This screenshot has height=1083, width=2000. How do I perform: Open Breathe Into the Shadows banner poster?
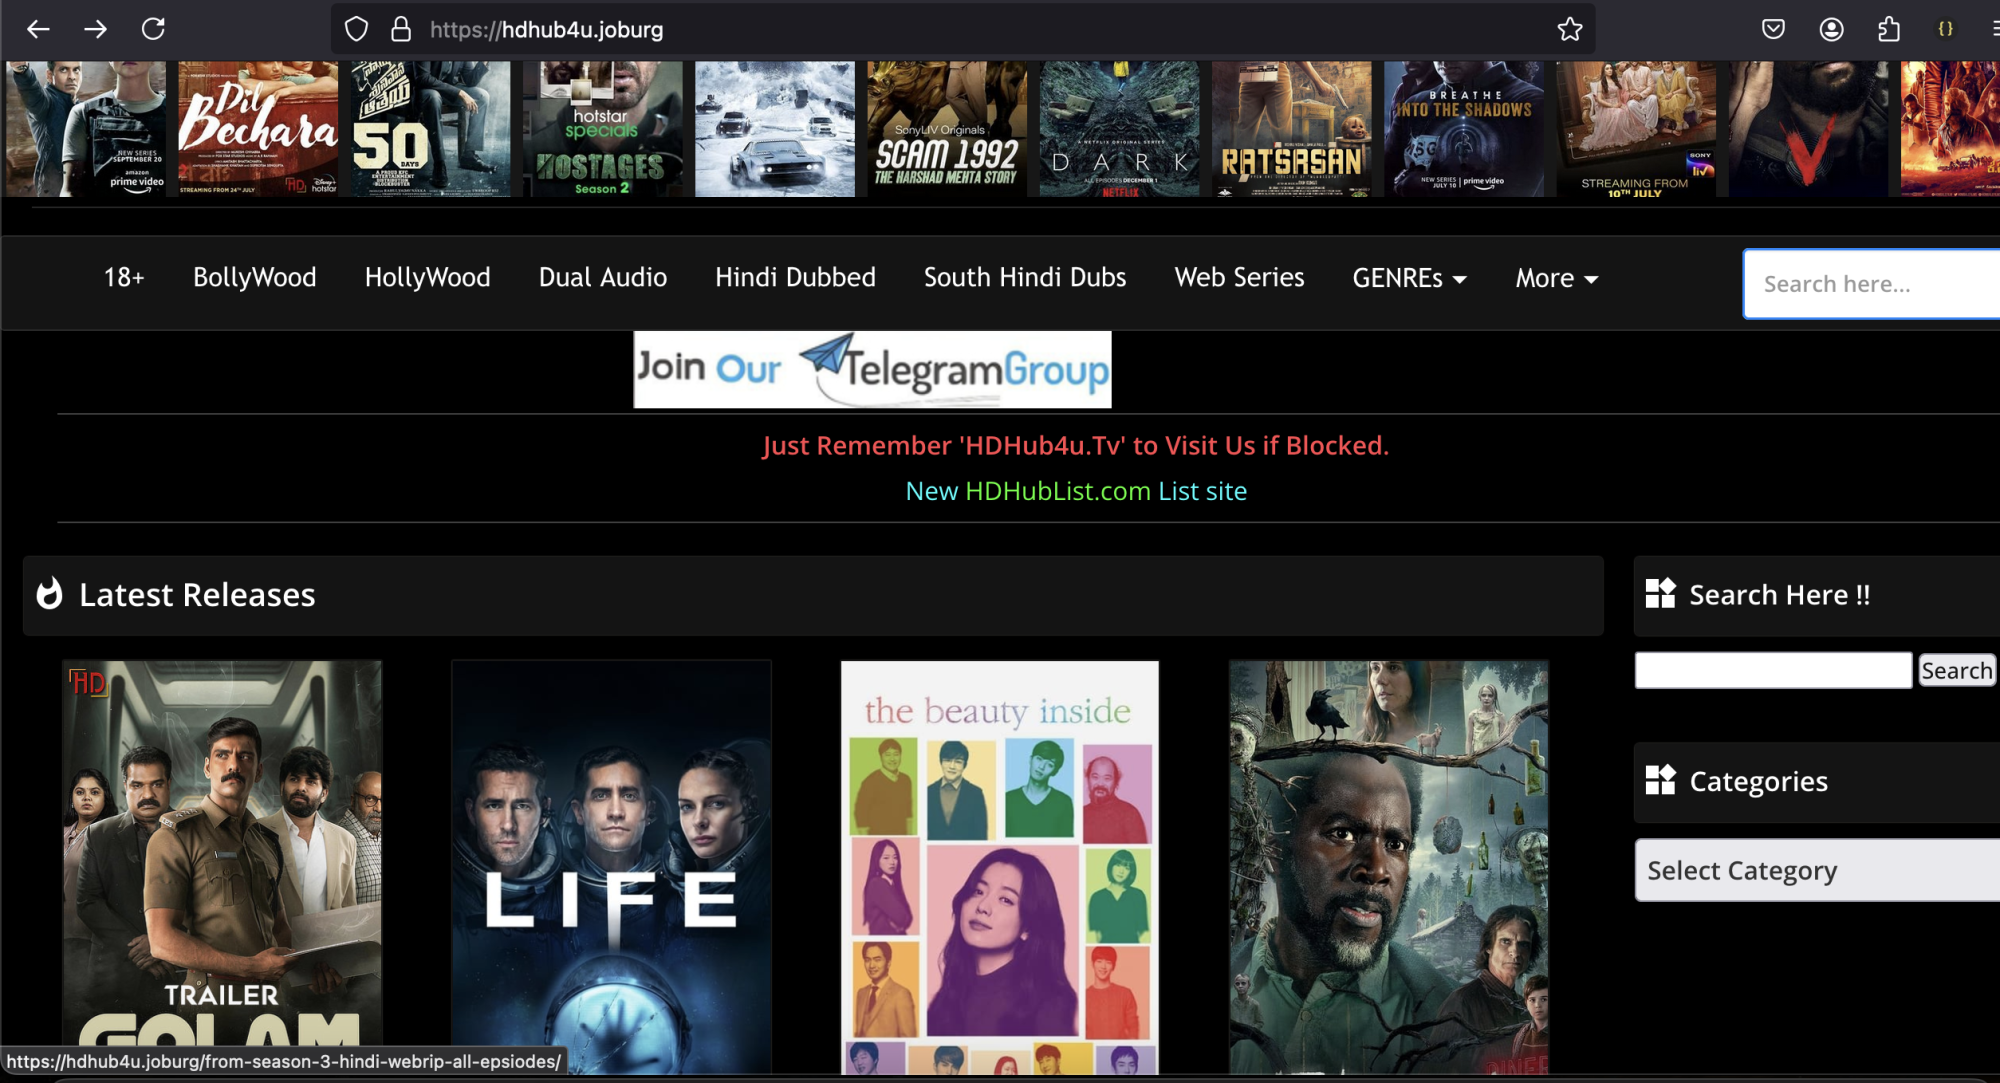pyautogui.click(x=1464, y=129)
